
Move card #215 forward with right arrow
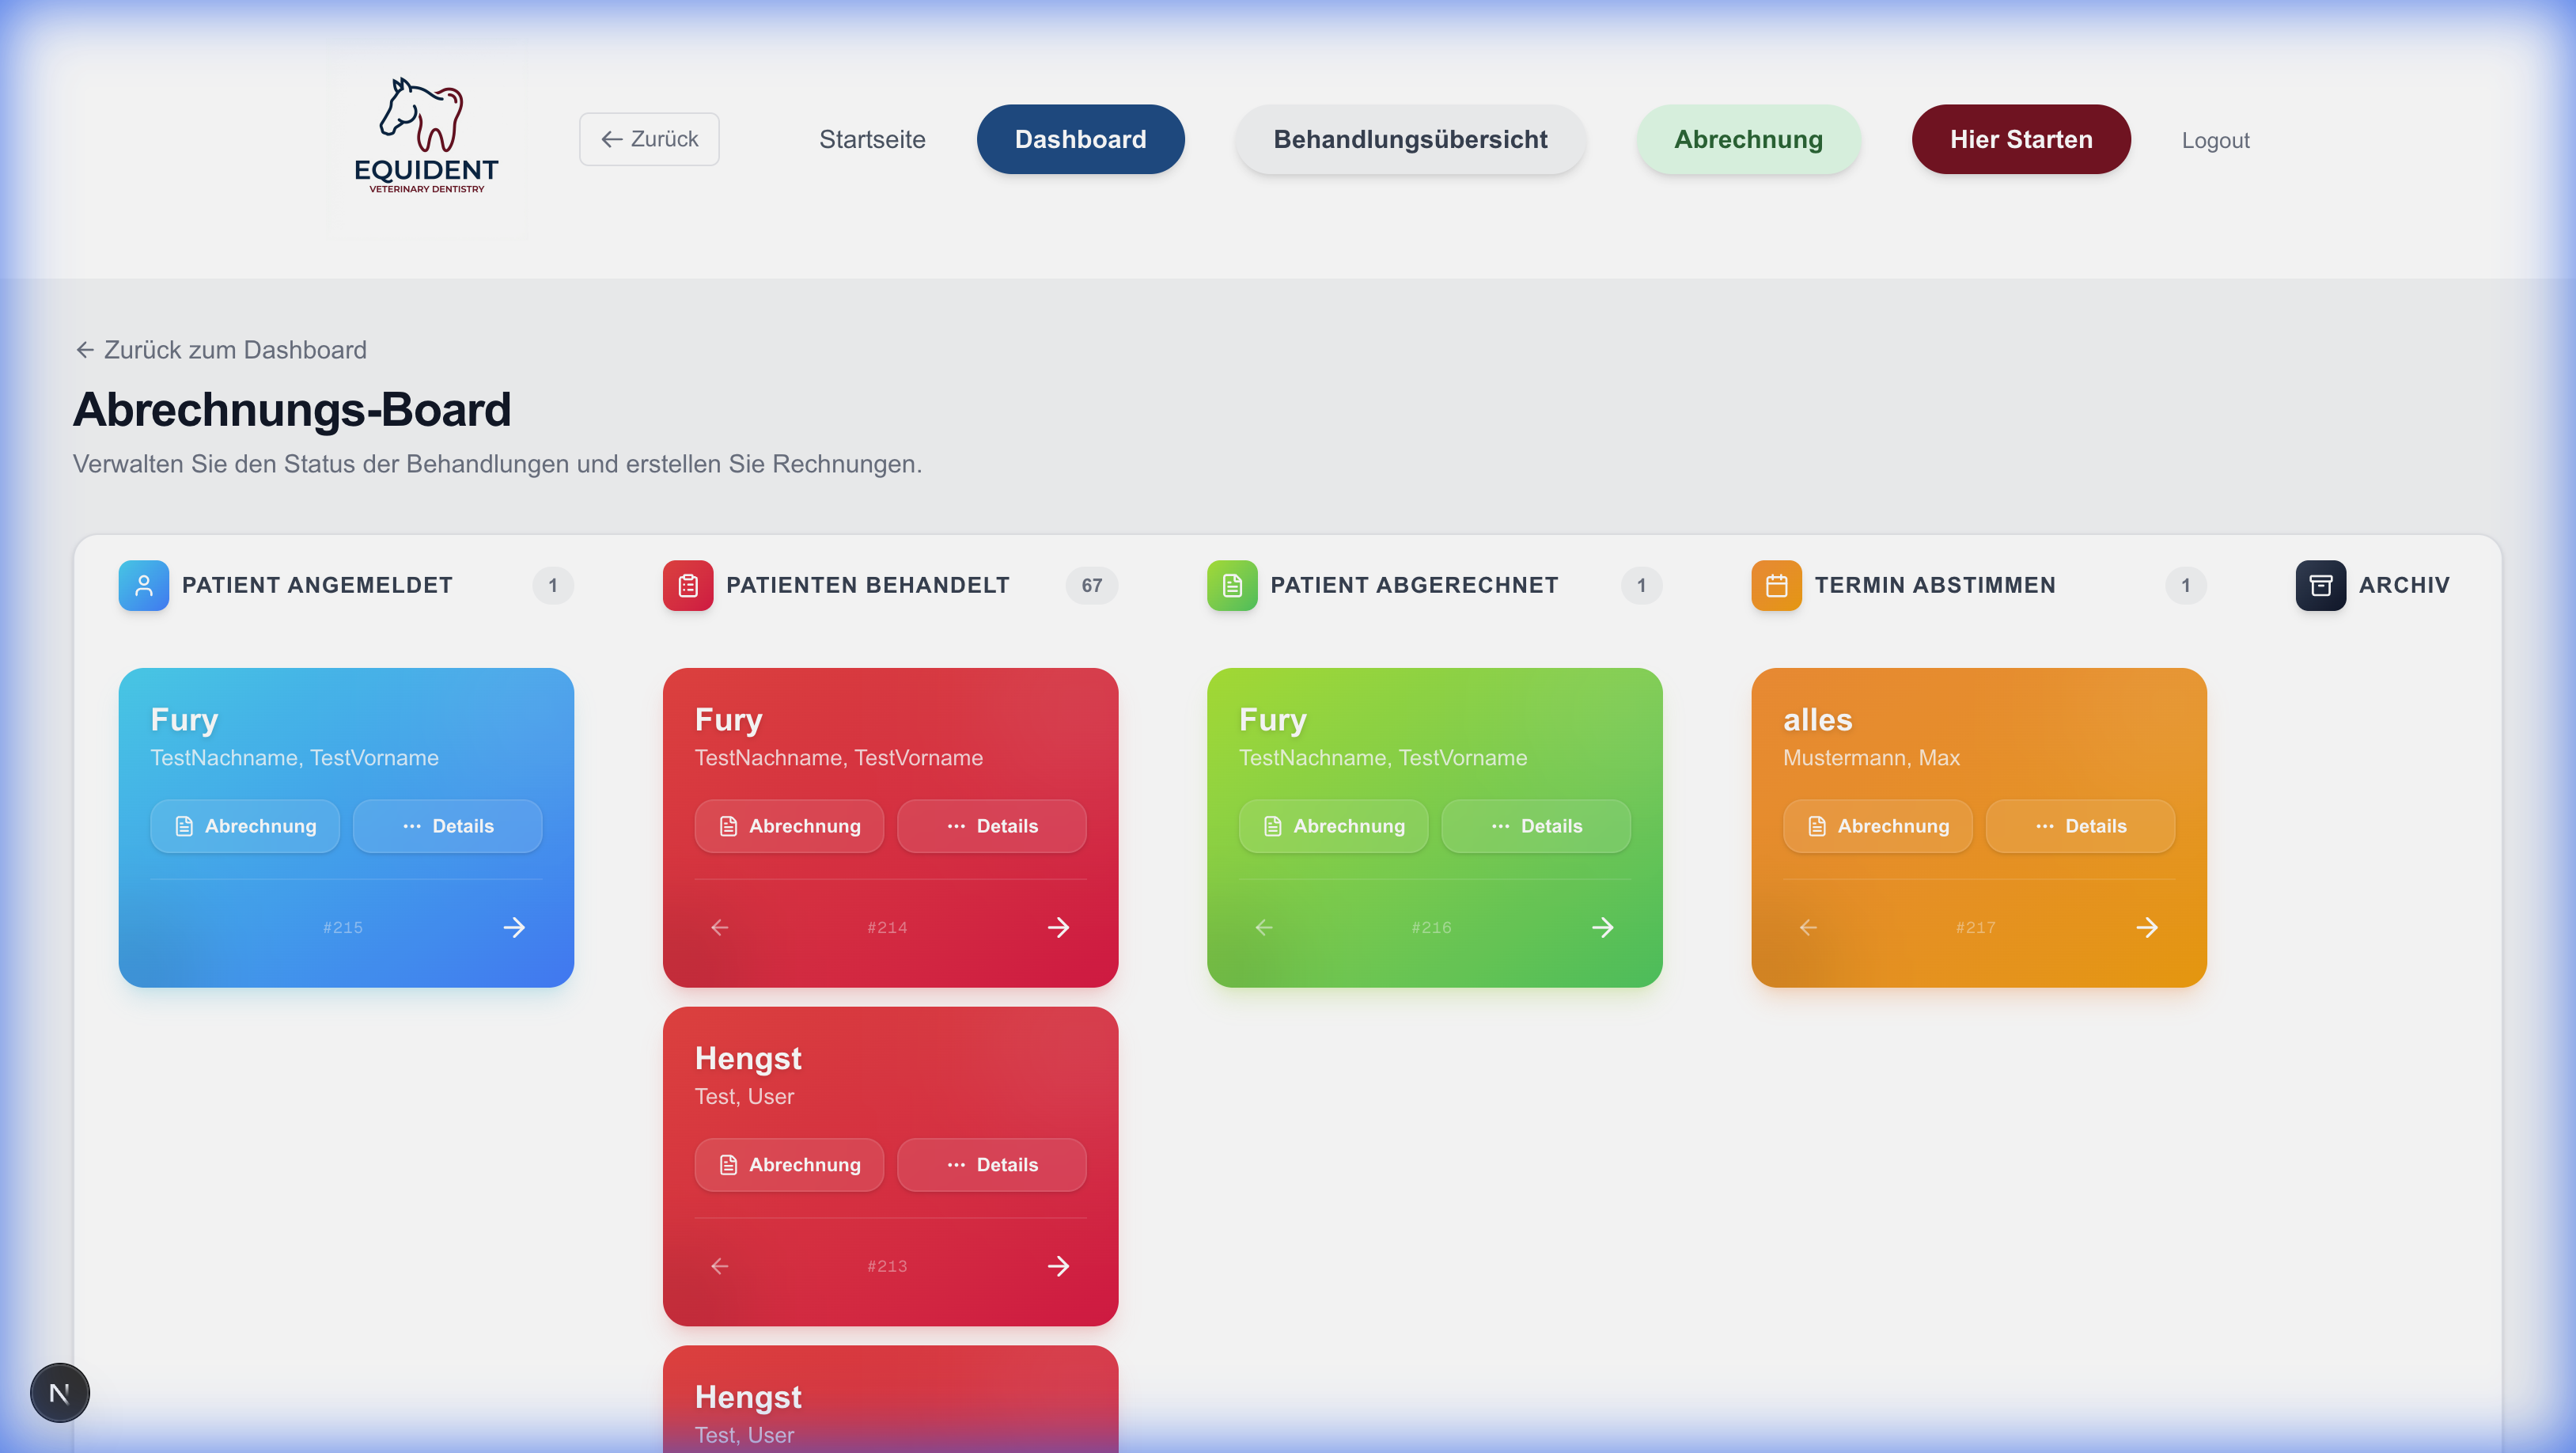[513, 927]
